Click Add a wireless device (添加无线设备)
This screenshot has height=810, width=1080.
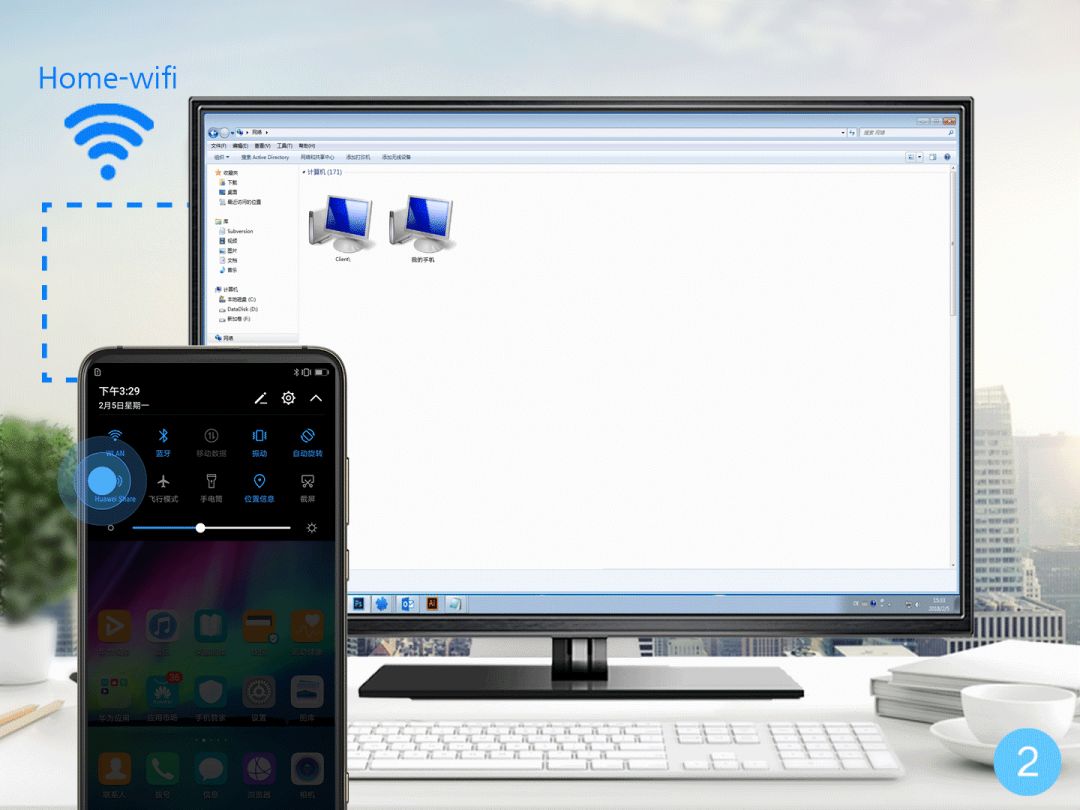point(396,157)
